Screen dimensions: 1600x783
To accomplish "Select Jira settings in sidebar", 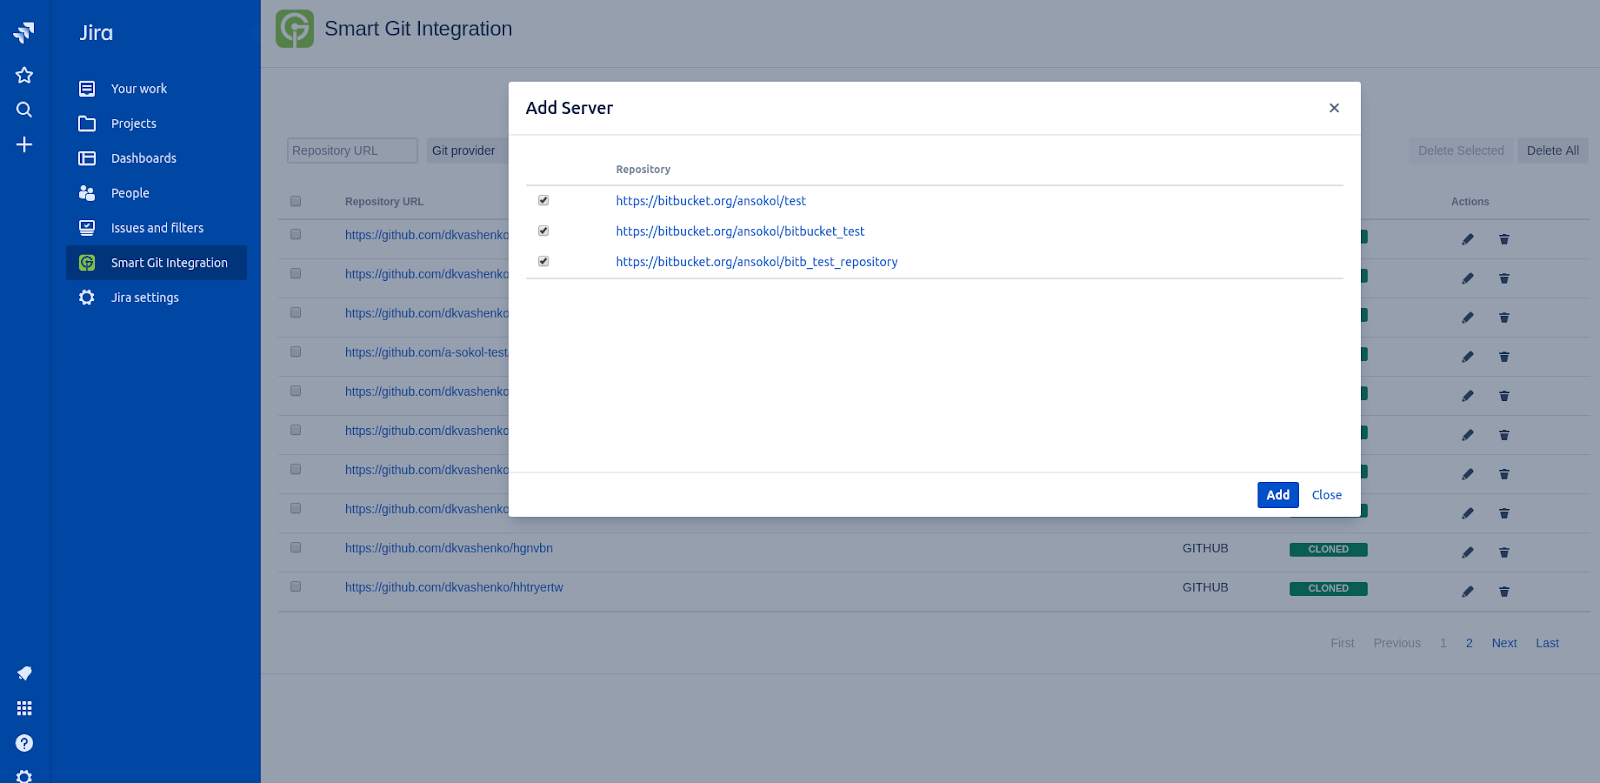I will click(144, 298).
